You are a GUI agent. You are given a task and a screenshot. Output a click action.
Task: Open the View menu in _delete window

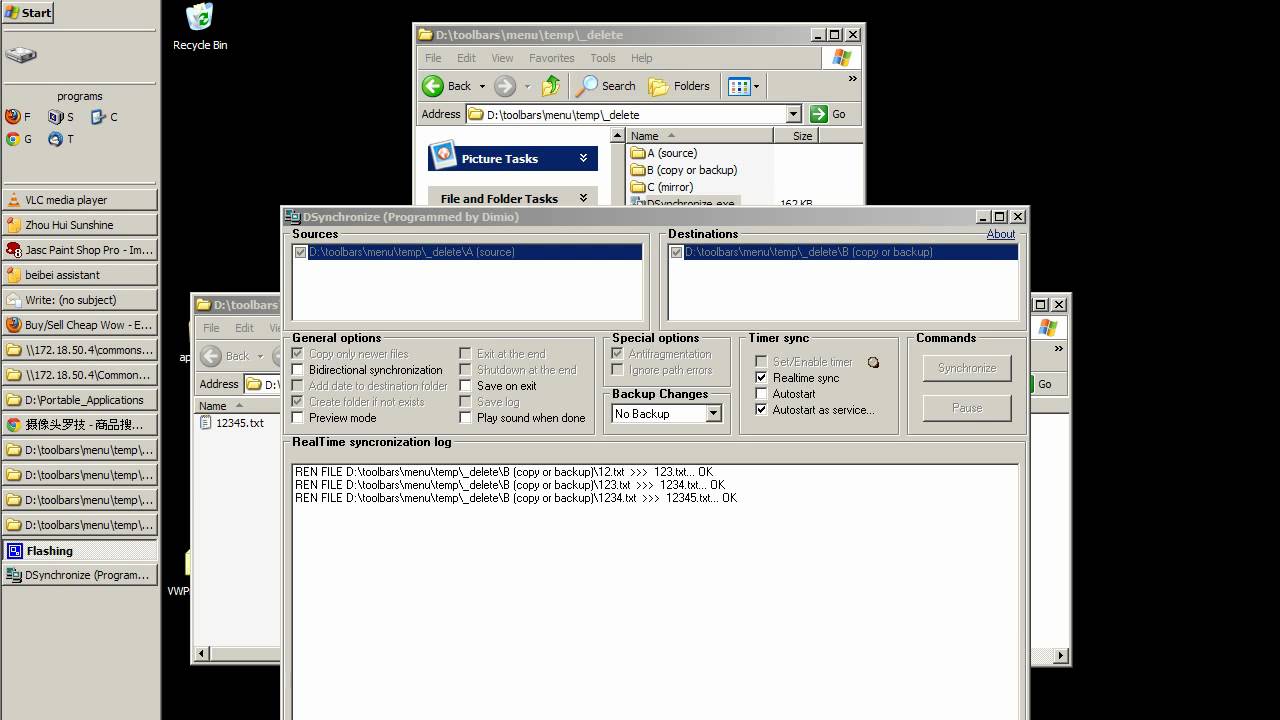coord(502,58)
